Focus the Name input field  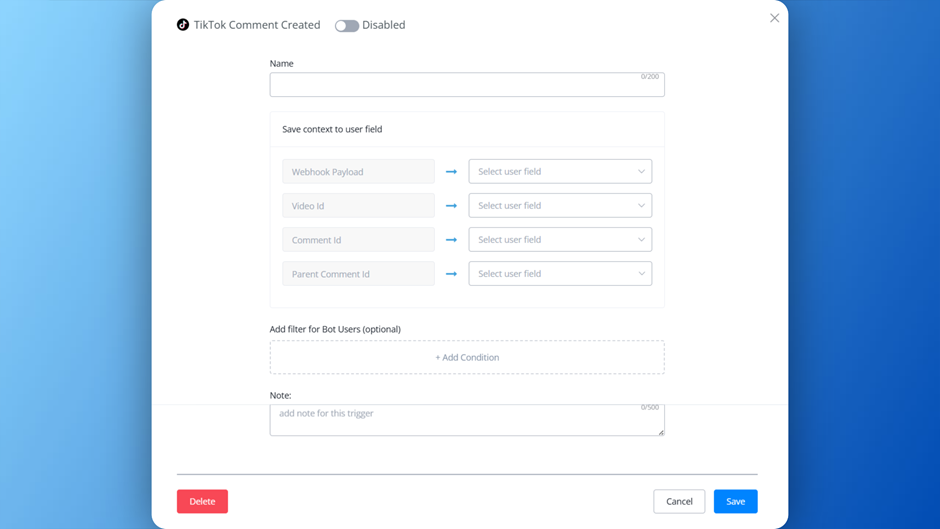coord(466,85)
